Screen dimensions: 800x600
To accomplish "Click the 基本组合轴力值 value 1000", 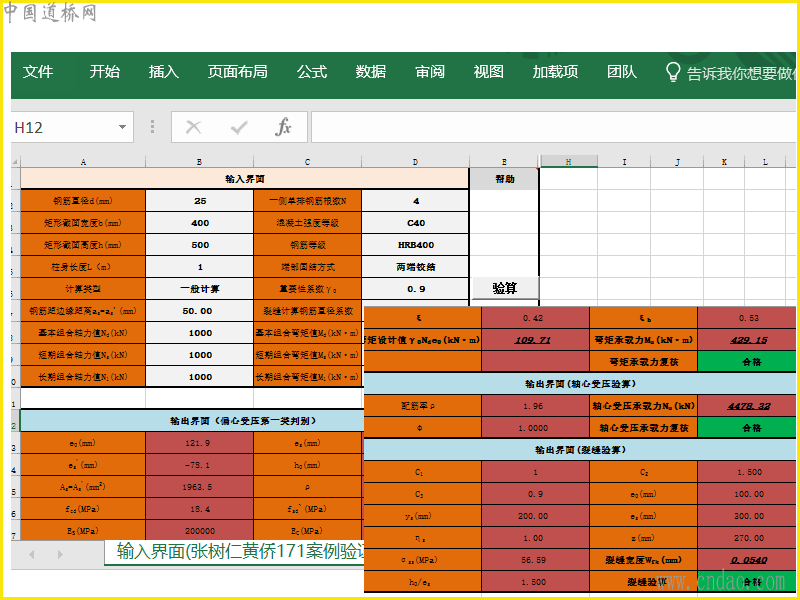I will 199,333.
